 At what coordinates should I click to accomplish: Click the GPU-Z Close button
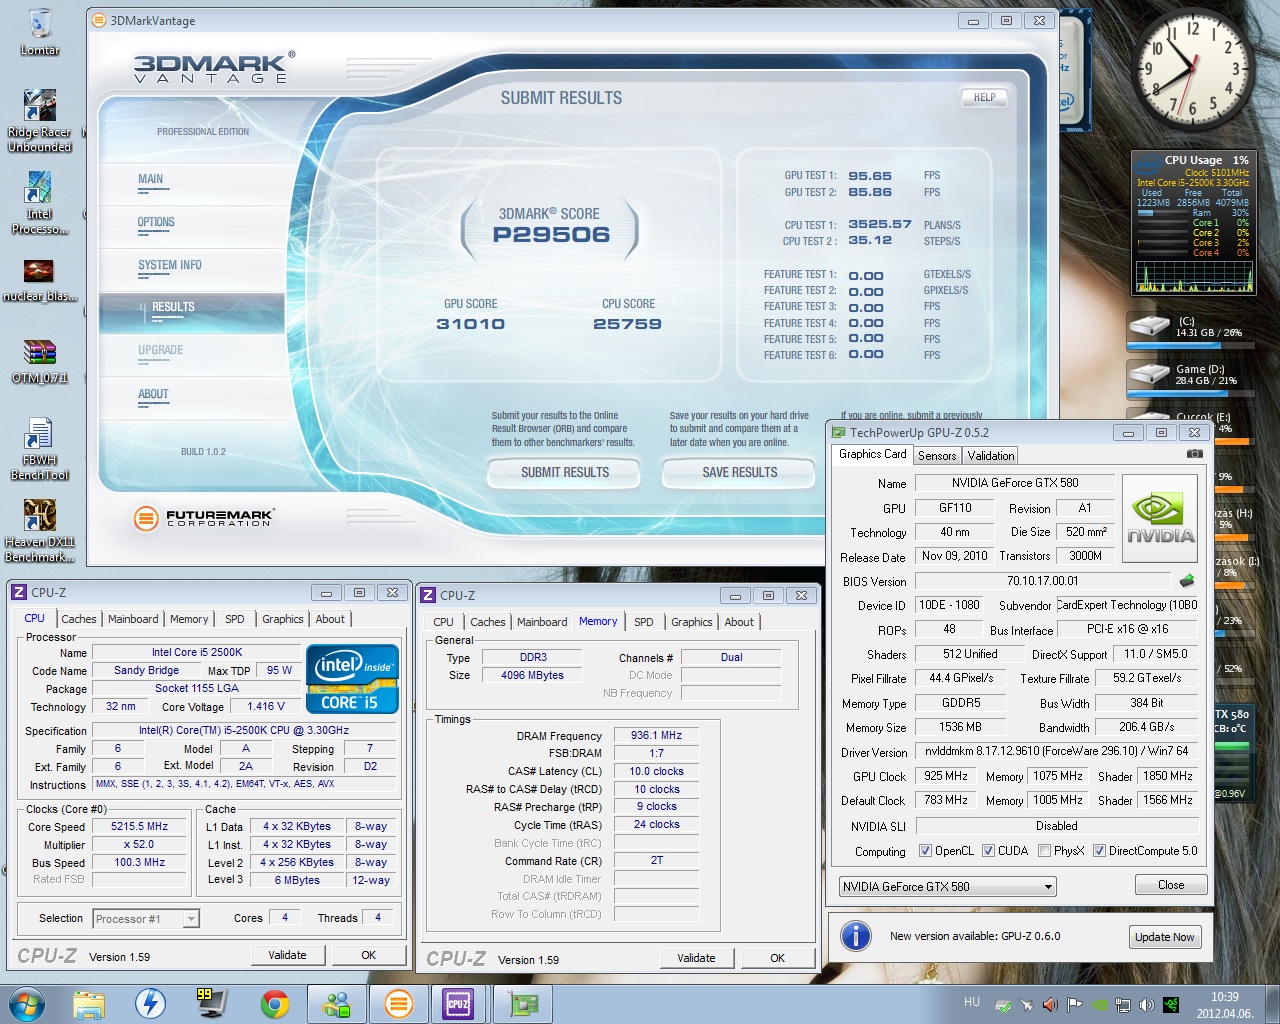[x=1171, y=885]
